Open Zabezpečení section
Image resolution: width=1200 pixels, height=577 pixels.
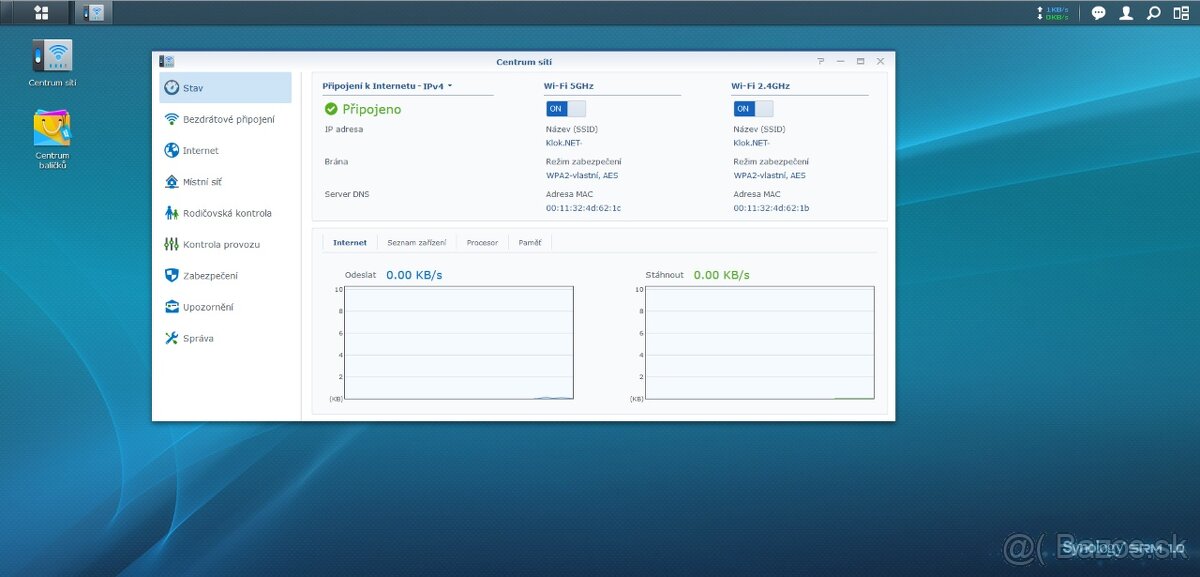(225, 275)
